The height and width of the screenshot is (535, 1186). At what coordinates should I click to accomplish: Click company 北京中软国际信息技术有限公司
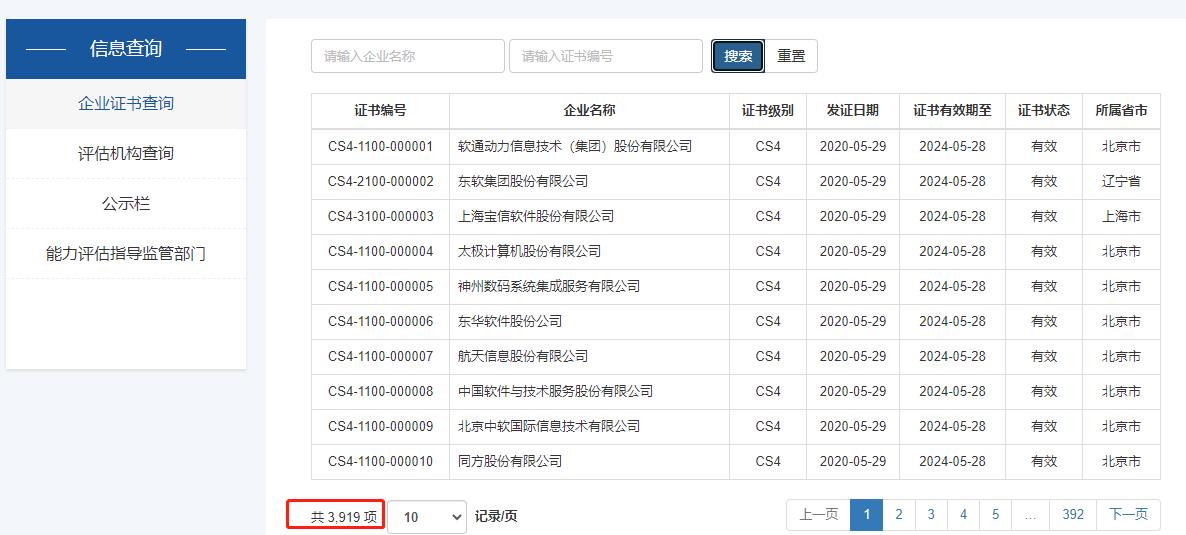point(548,426)
